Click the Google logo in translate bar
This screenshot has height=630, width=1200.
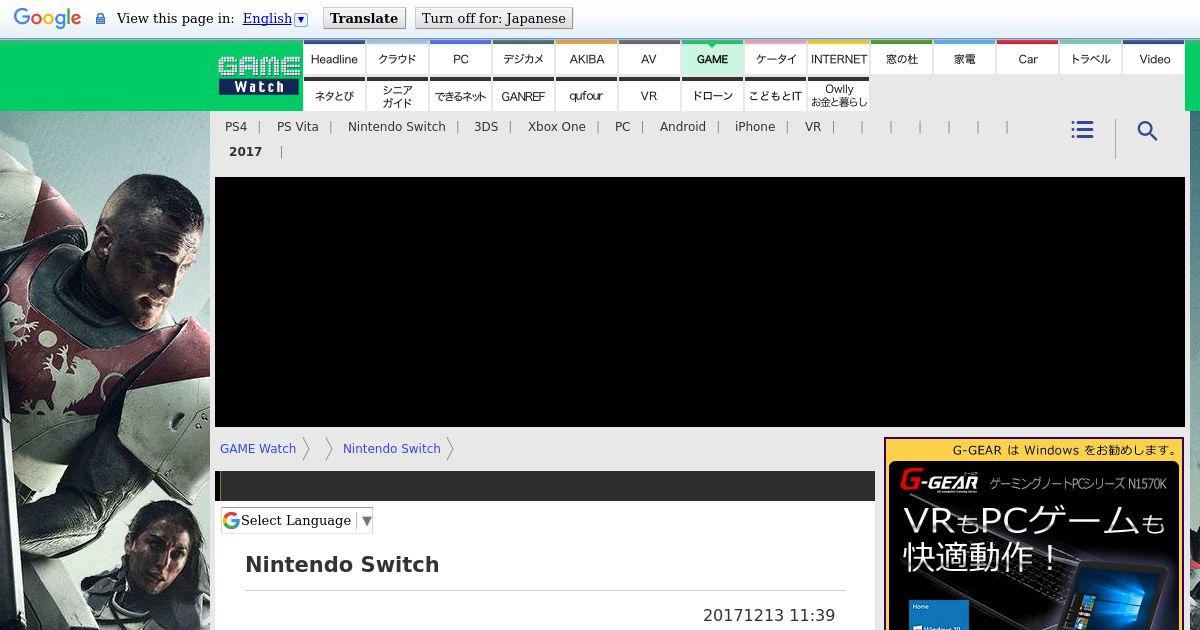tap(47, 18)
